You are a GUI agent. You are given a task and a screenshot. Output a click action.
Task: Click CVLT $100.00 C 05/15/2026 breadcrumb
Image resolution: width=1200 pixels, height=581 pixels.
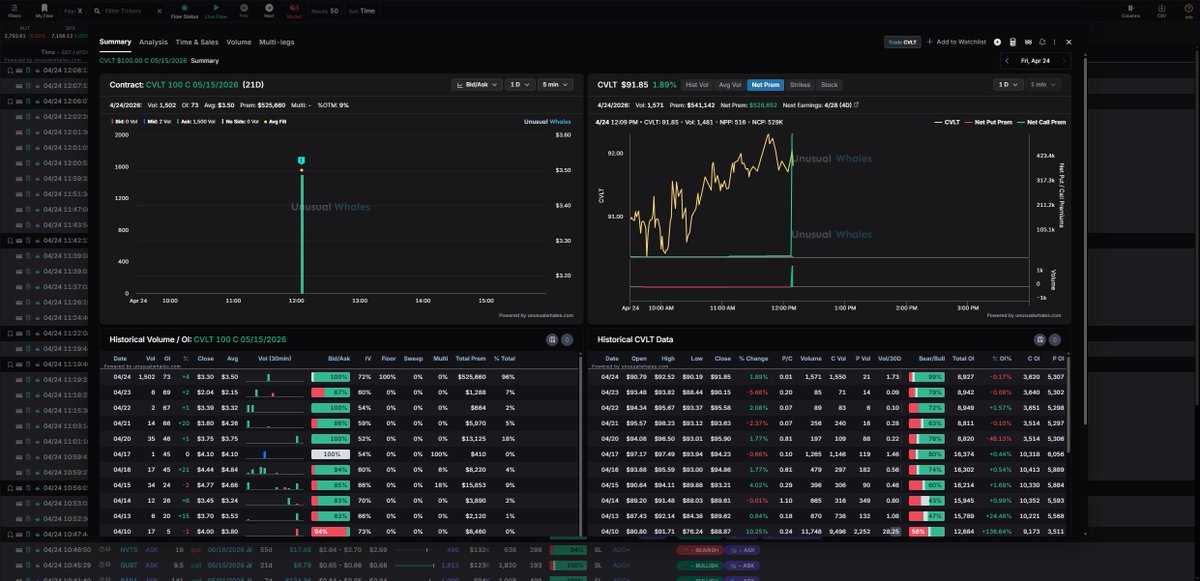[143, 61]
